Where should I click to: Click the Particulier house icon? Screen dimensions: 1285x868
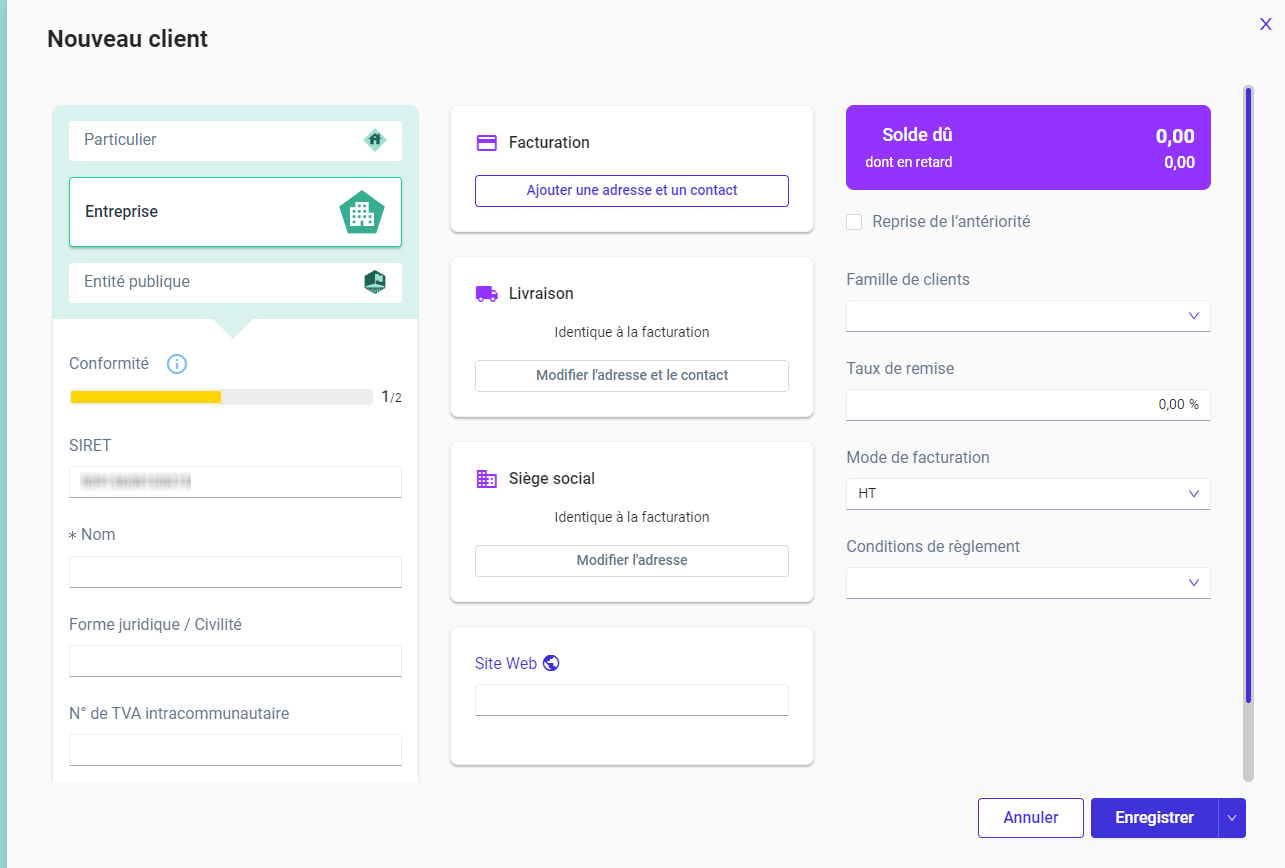375,140
